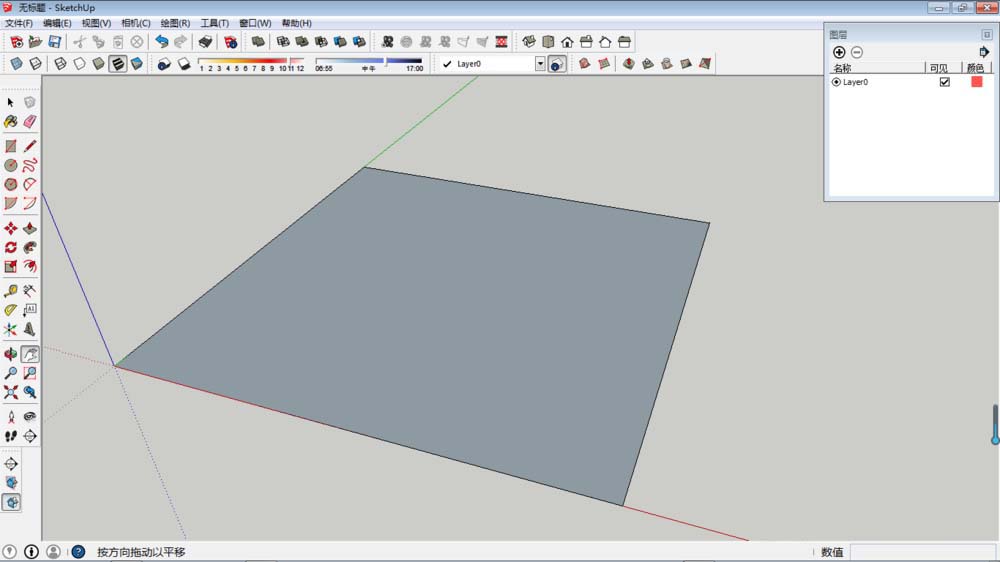Choose the Push/Pull tool
Viewport: 1000px width, 562px height.
click(29, 228)
